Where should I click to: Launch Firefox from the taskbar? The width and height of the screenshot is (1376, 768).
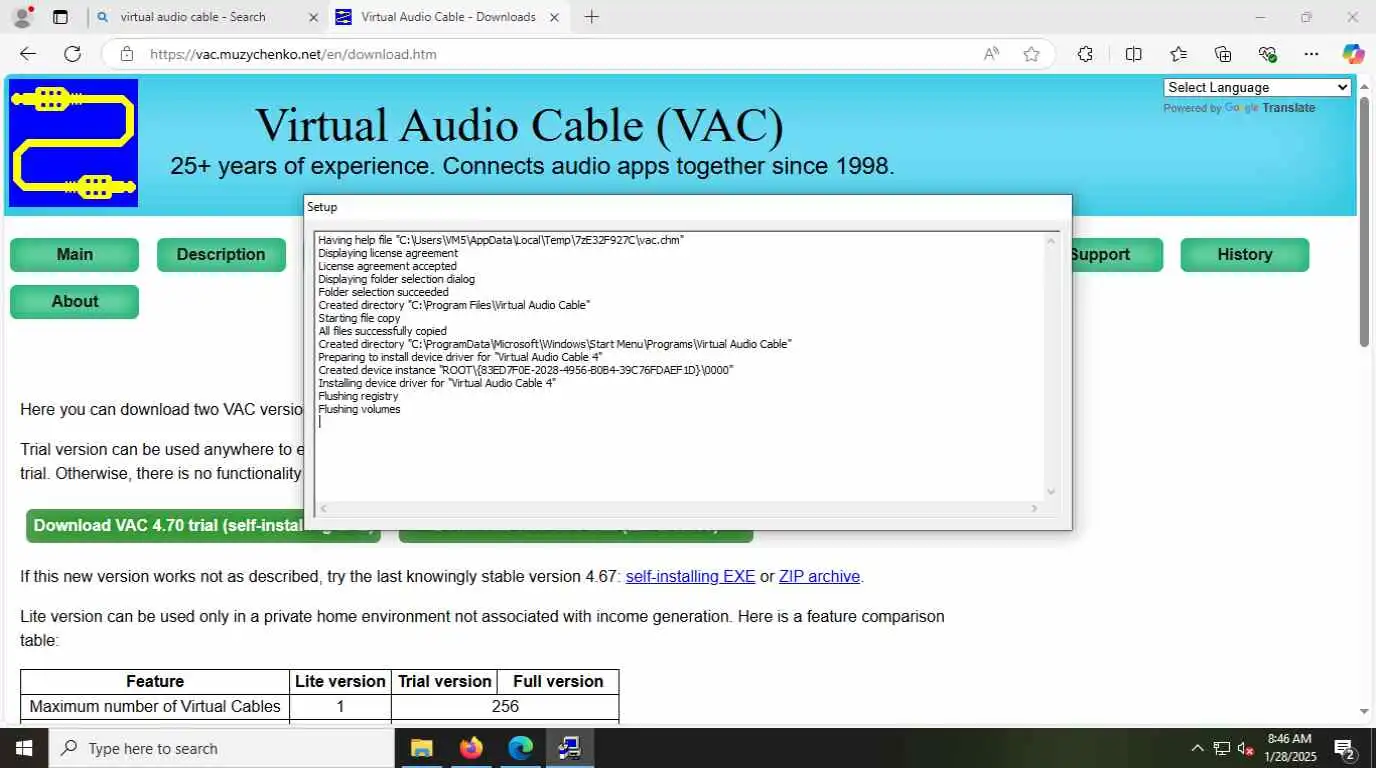(x=471, y=748)
